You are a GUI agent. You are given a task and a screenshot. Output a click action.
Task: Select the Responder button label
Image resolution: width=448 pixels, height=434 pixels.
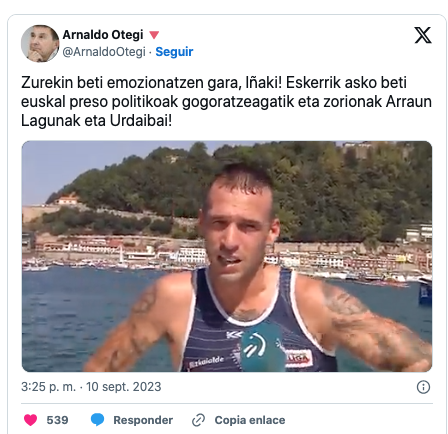click(143, 420)
